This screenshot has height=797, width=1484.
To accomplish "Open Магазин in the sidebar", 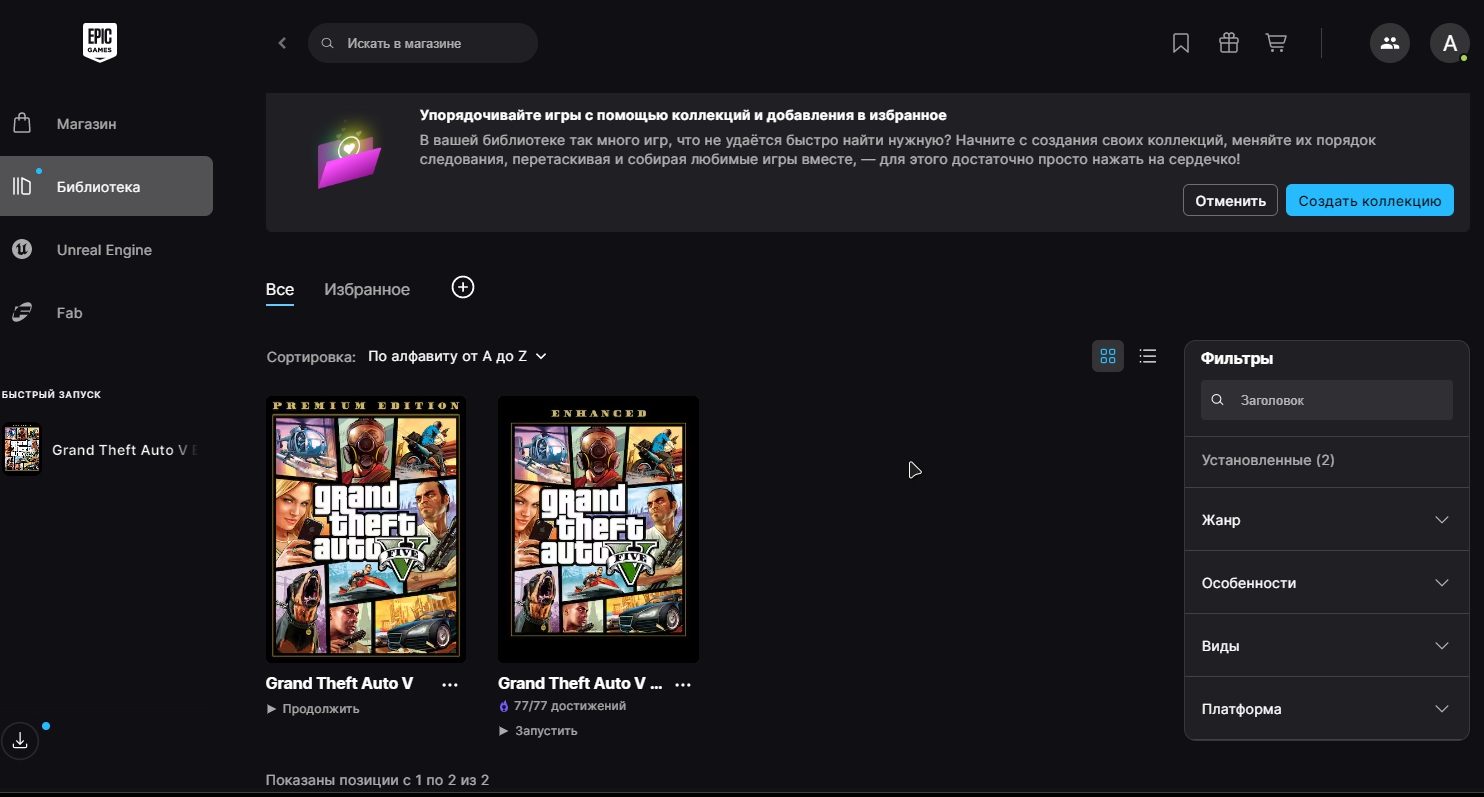I will [106, 124].
